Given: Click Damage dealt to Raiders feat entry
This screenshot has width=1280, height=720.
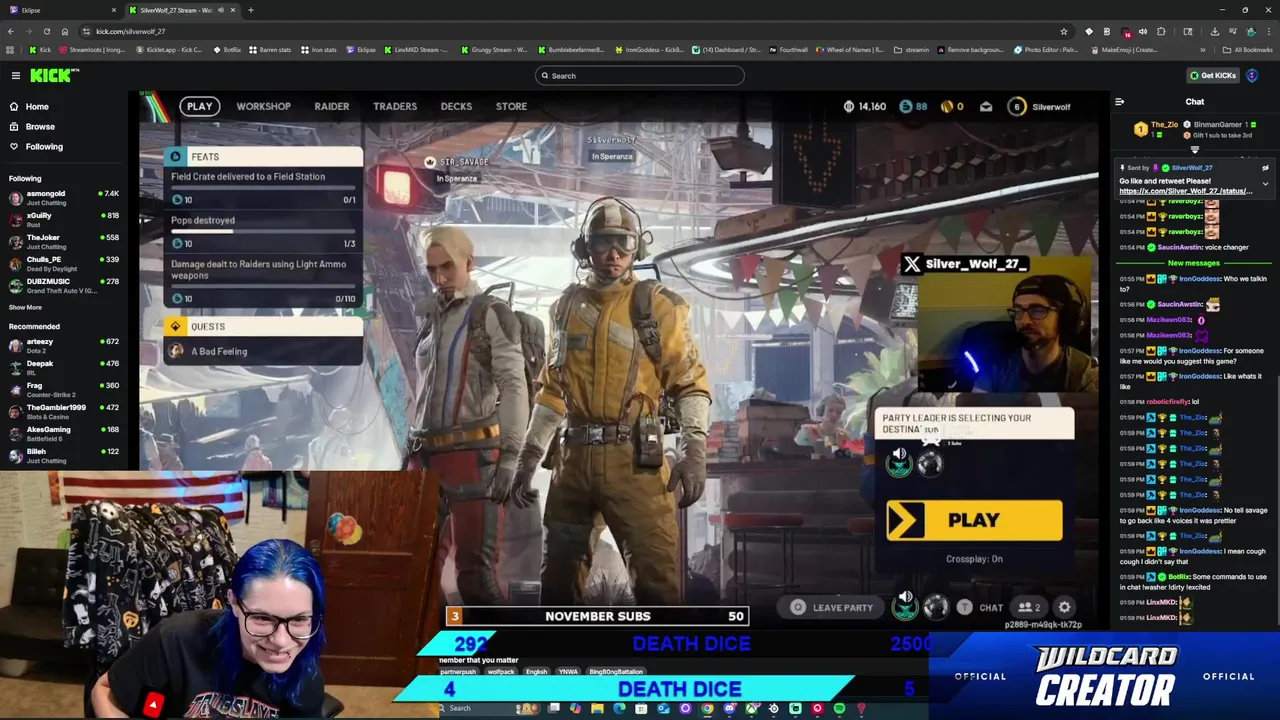Looking at the screenshot, I should point(264,281).
